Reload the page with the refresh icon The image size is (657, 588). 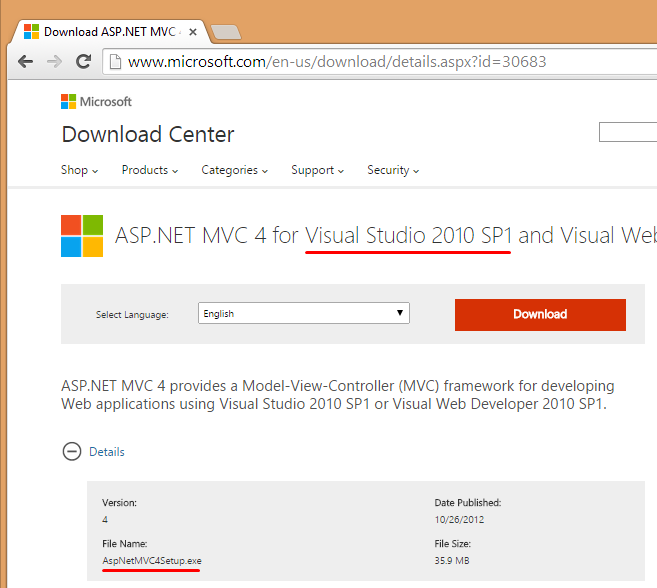click(x=83, y=62)
